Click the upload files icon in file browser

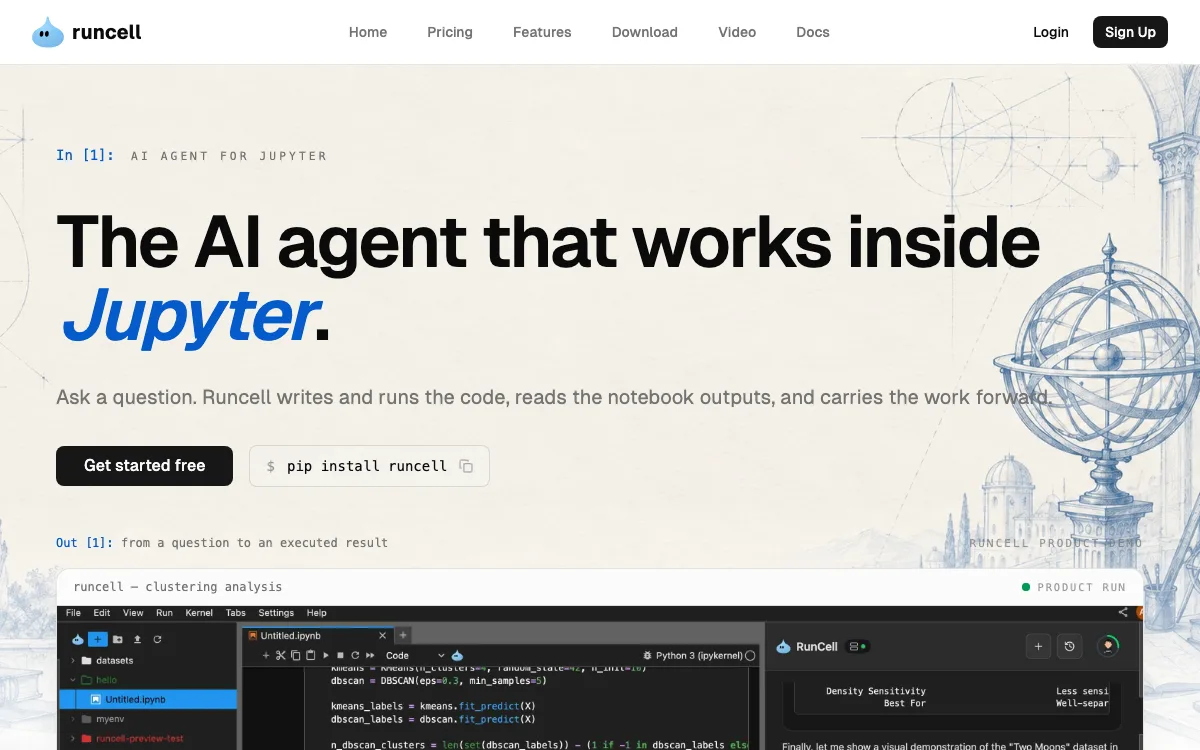pyautogui.click(x=137, y=640)
